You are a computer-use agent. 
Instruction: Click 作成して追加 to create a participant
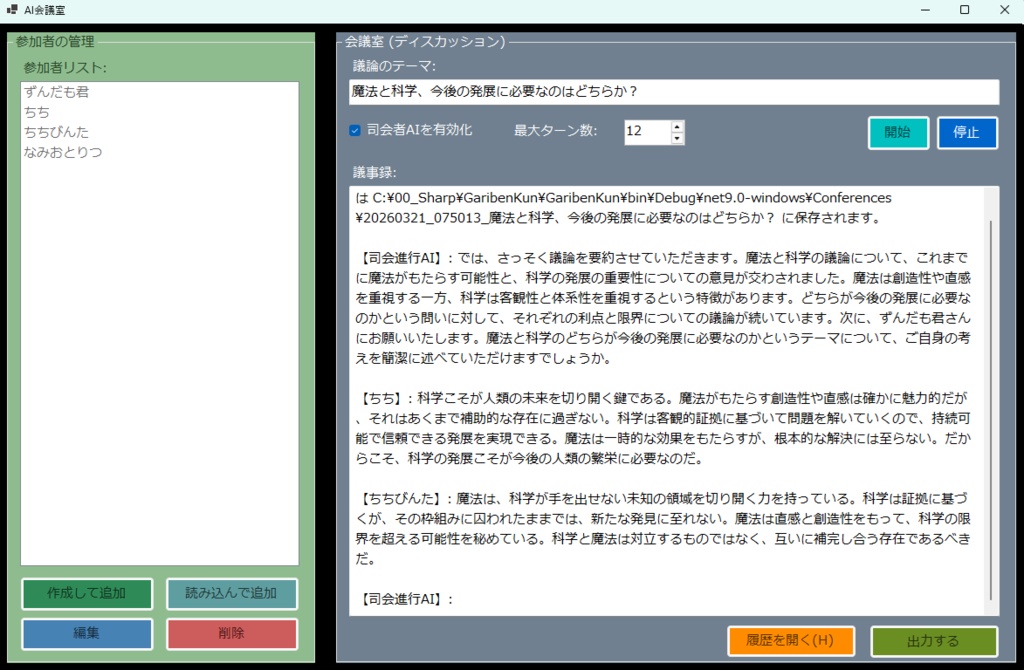86,593
